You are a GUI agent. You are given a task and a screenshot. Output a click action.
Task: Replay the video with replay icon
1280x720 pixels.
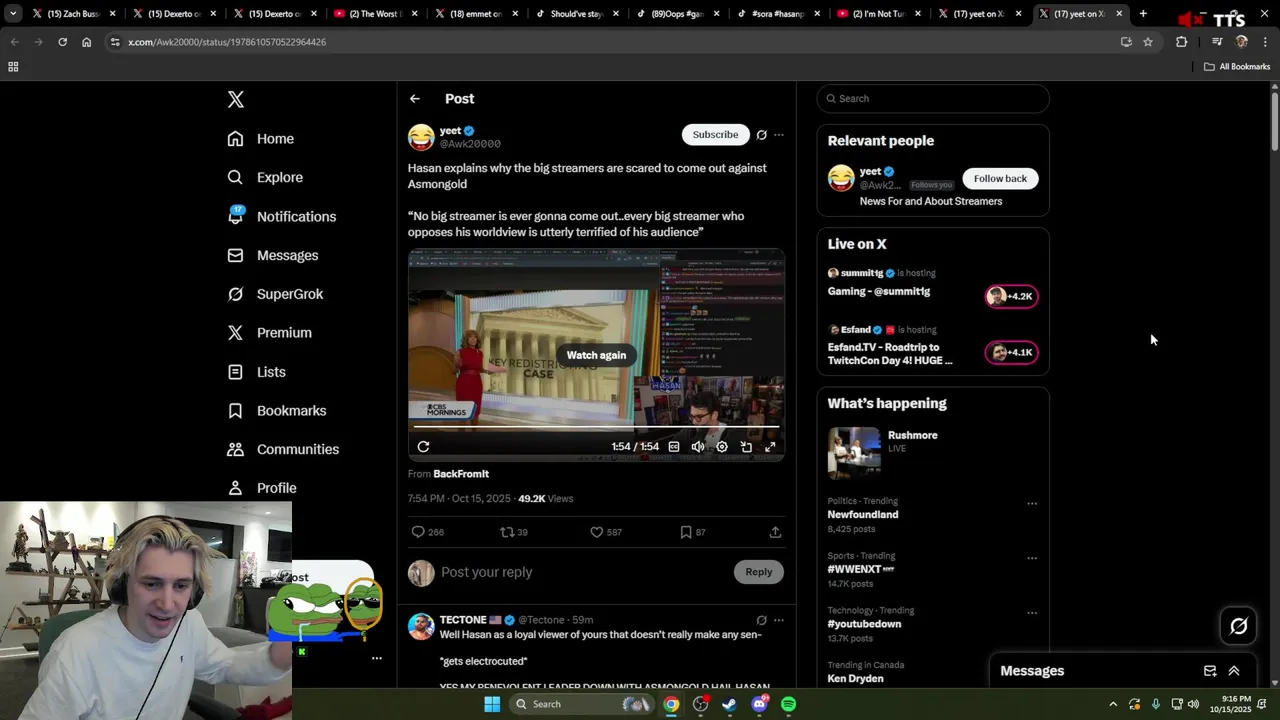423,447
